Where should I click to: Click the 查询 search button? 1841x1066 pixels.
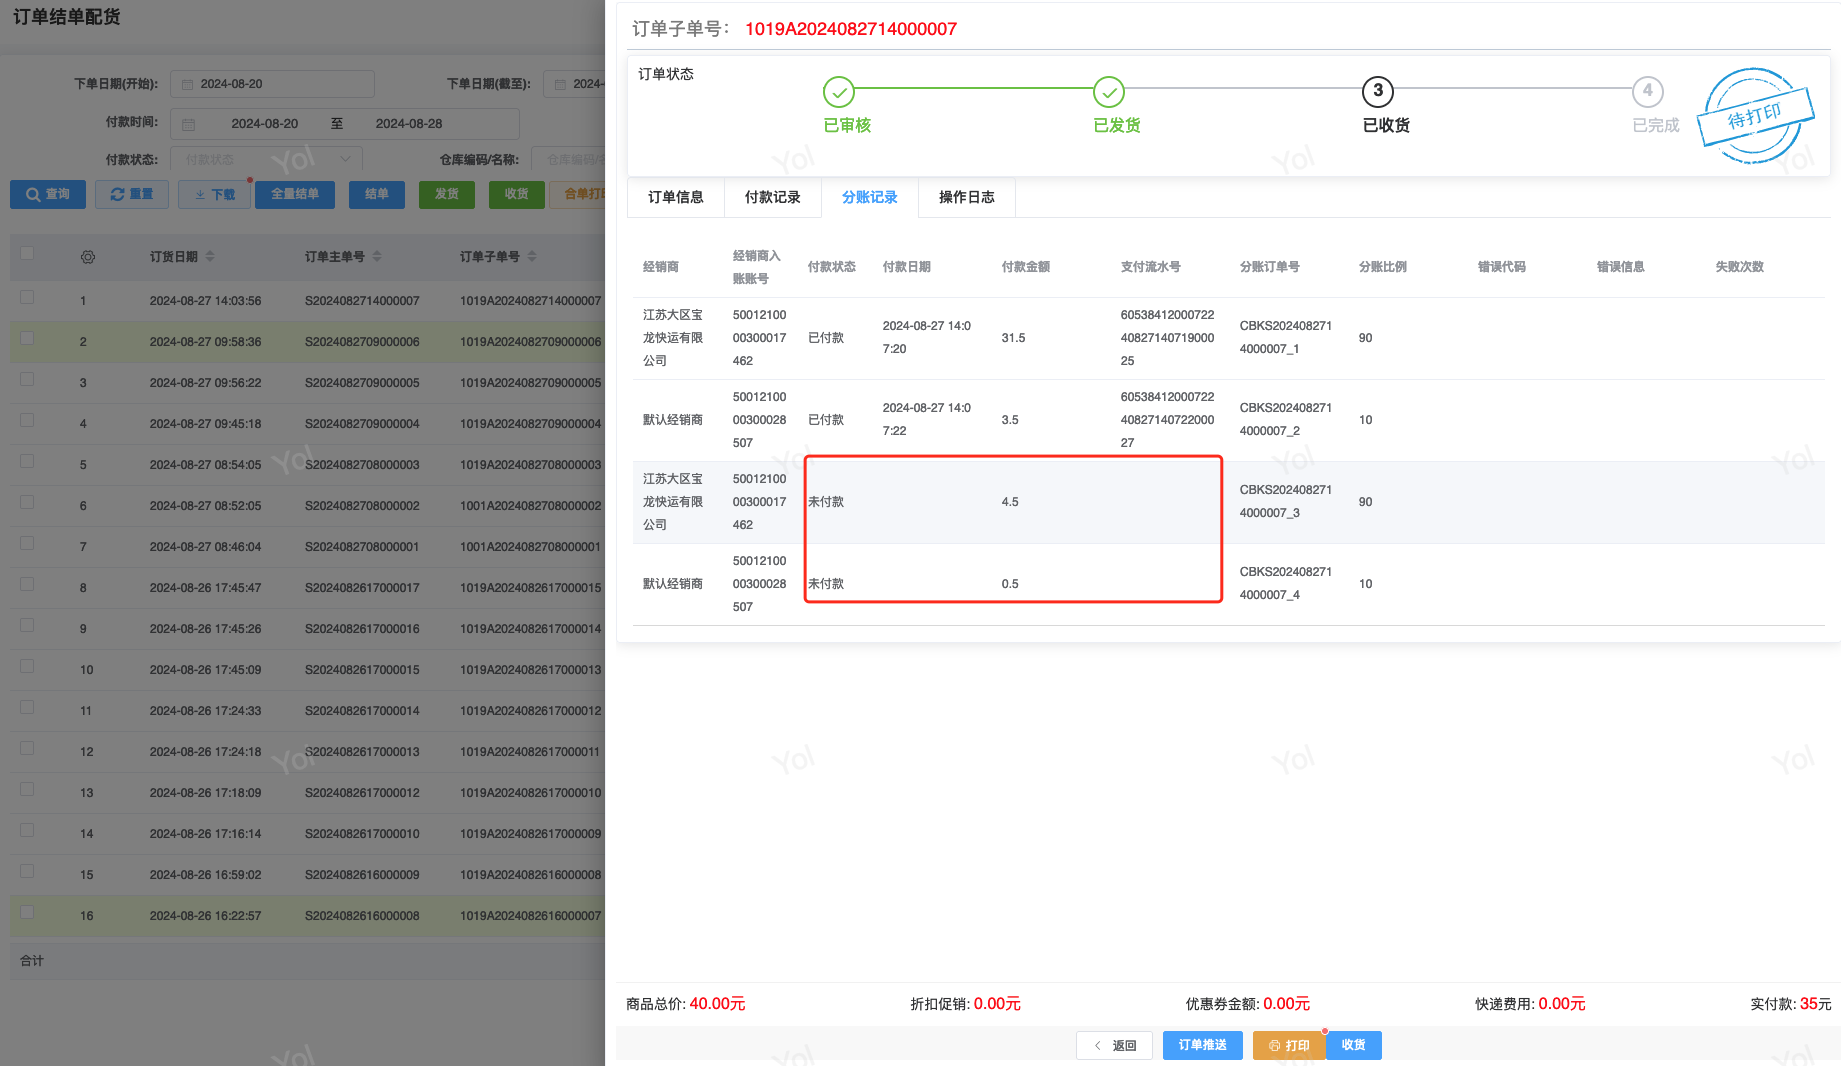(x=48, y=194)
